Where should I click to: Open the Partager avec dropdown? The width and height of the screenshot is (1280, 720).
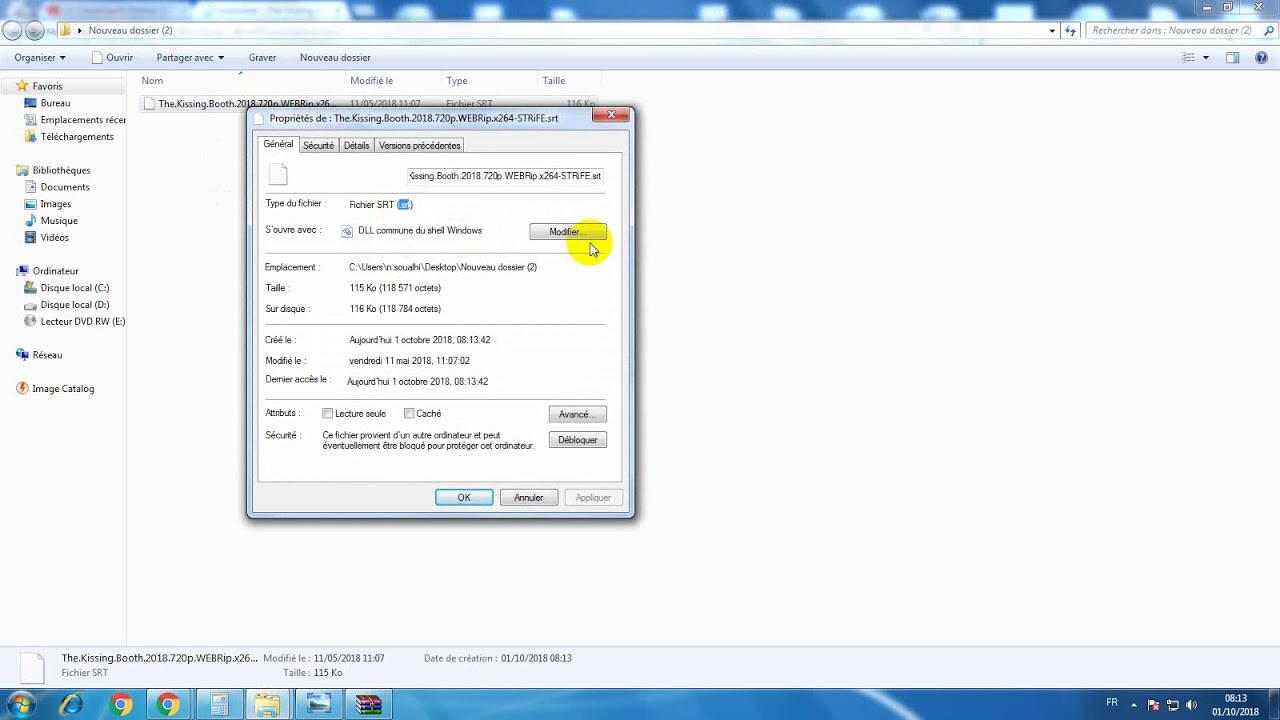pyautogui.click(x=190, y=58)
